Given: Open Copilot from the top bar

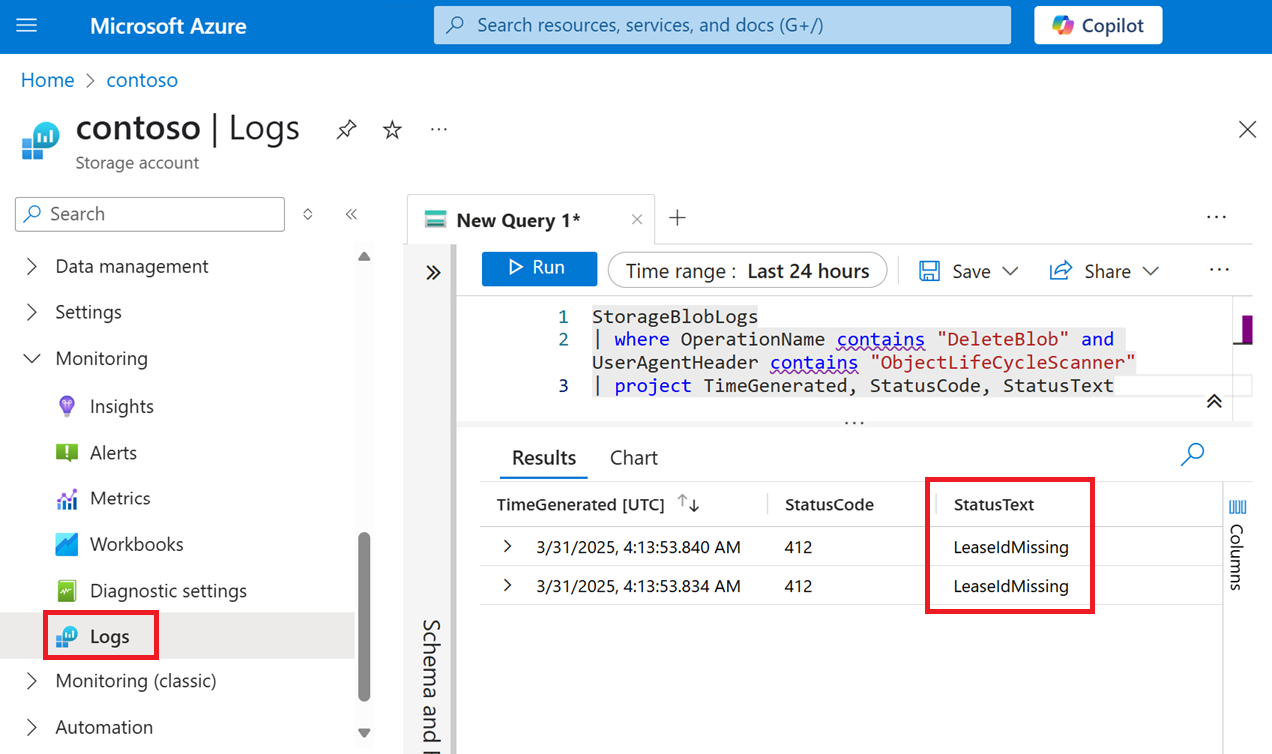Looking at the screenshot, I should point(1097,25).
